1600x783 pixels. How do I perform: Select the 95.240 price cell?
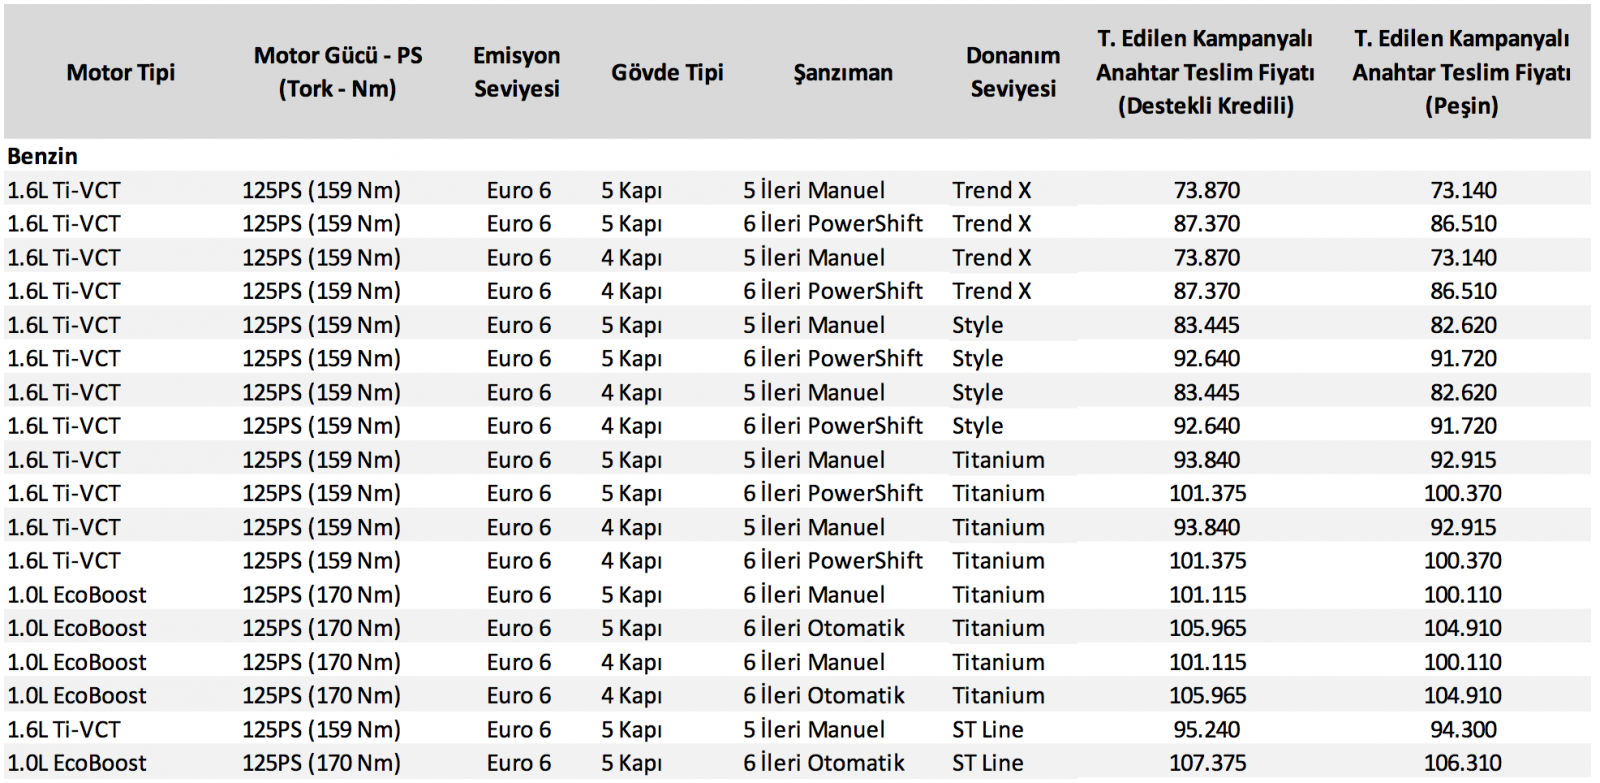(x=1207, y=730)
